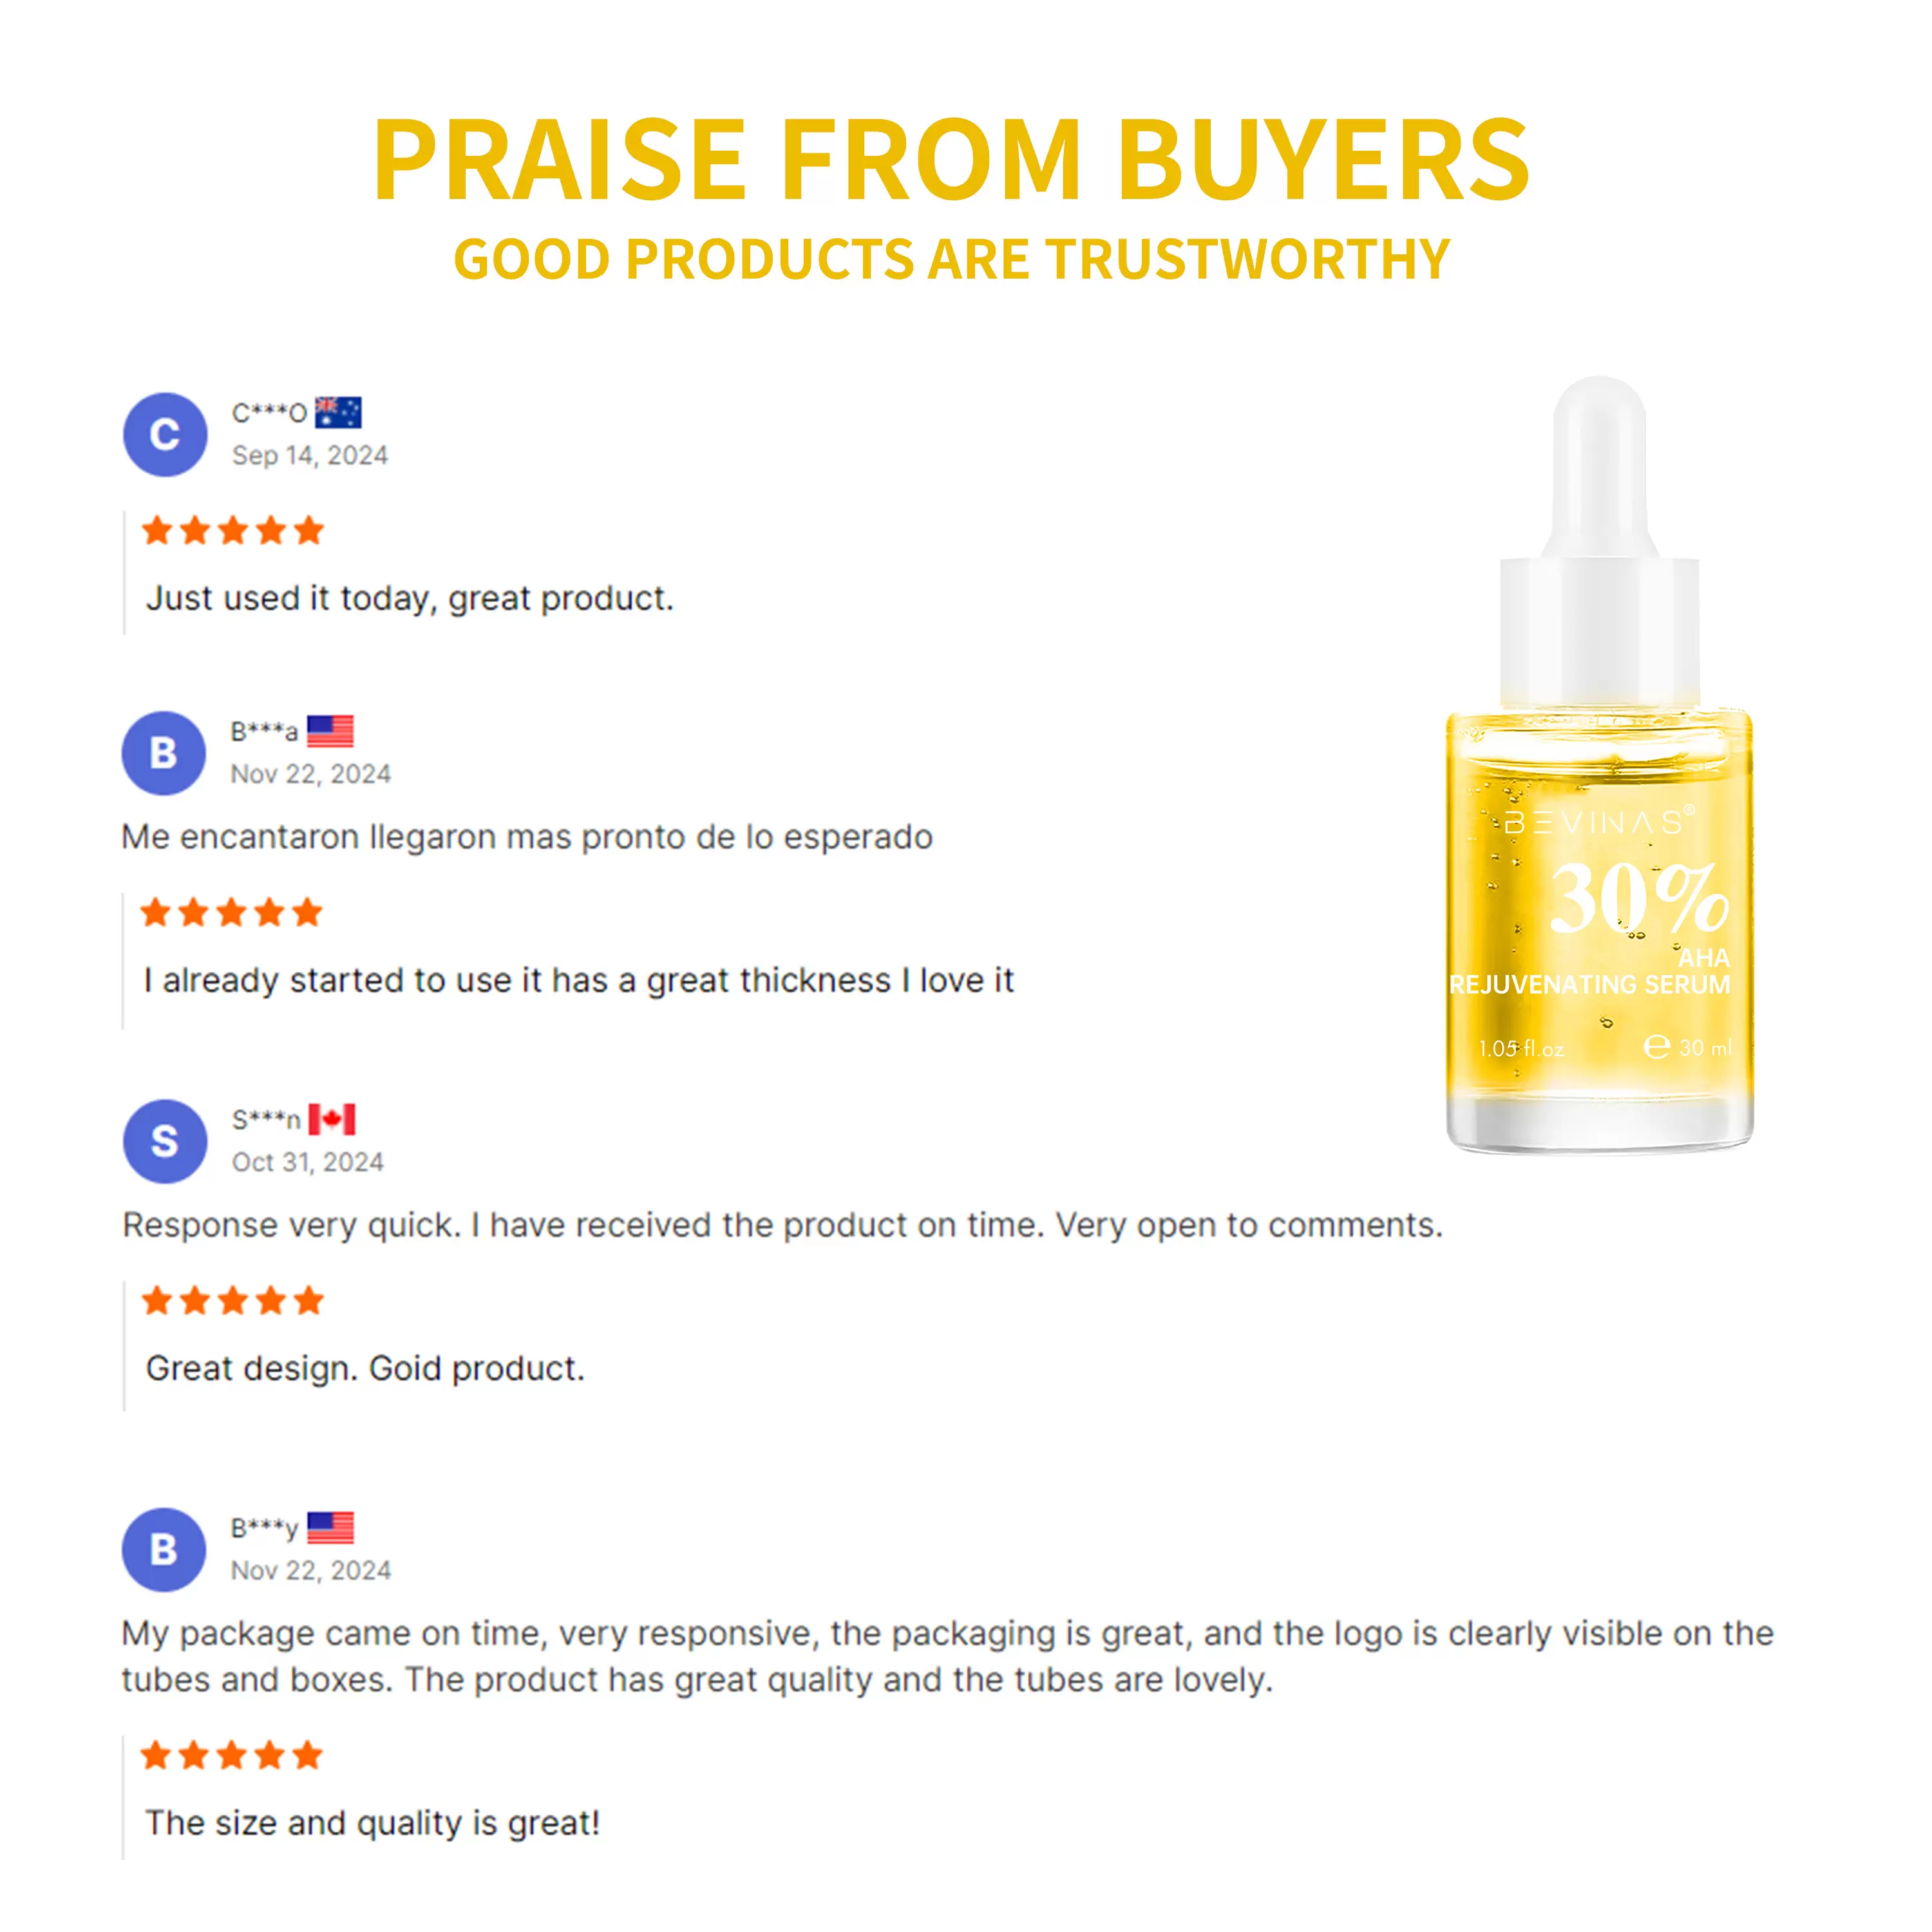Click the "B" avatar beside B***y
The image size is (1932, 1932).
tap(164, 1549)
